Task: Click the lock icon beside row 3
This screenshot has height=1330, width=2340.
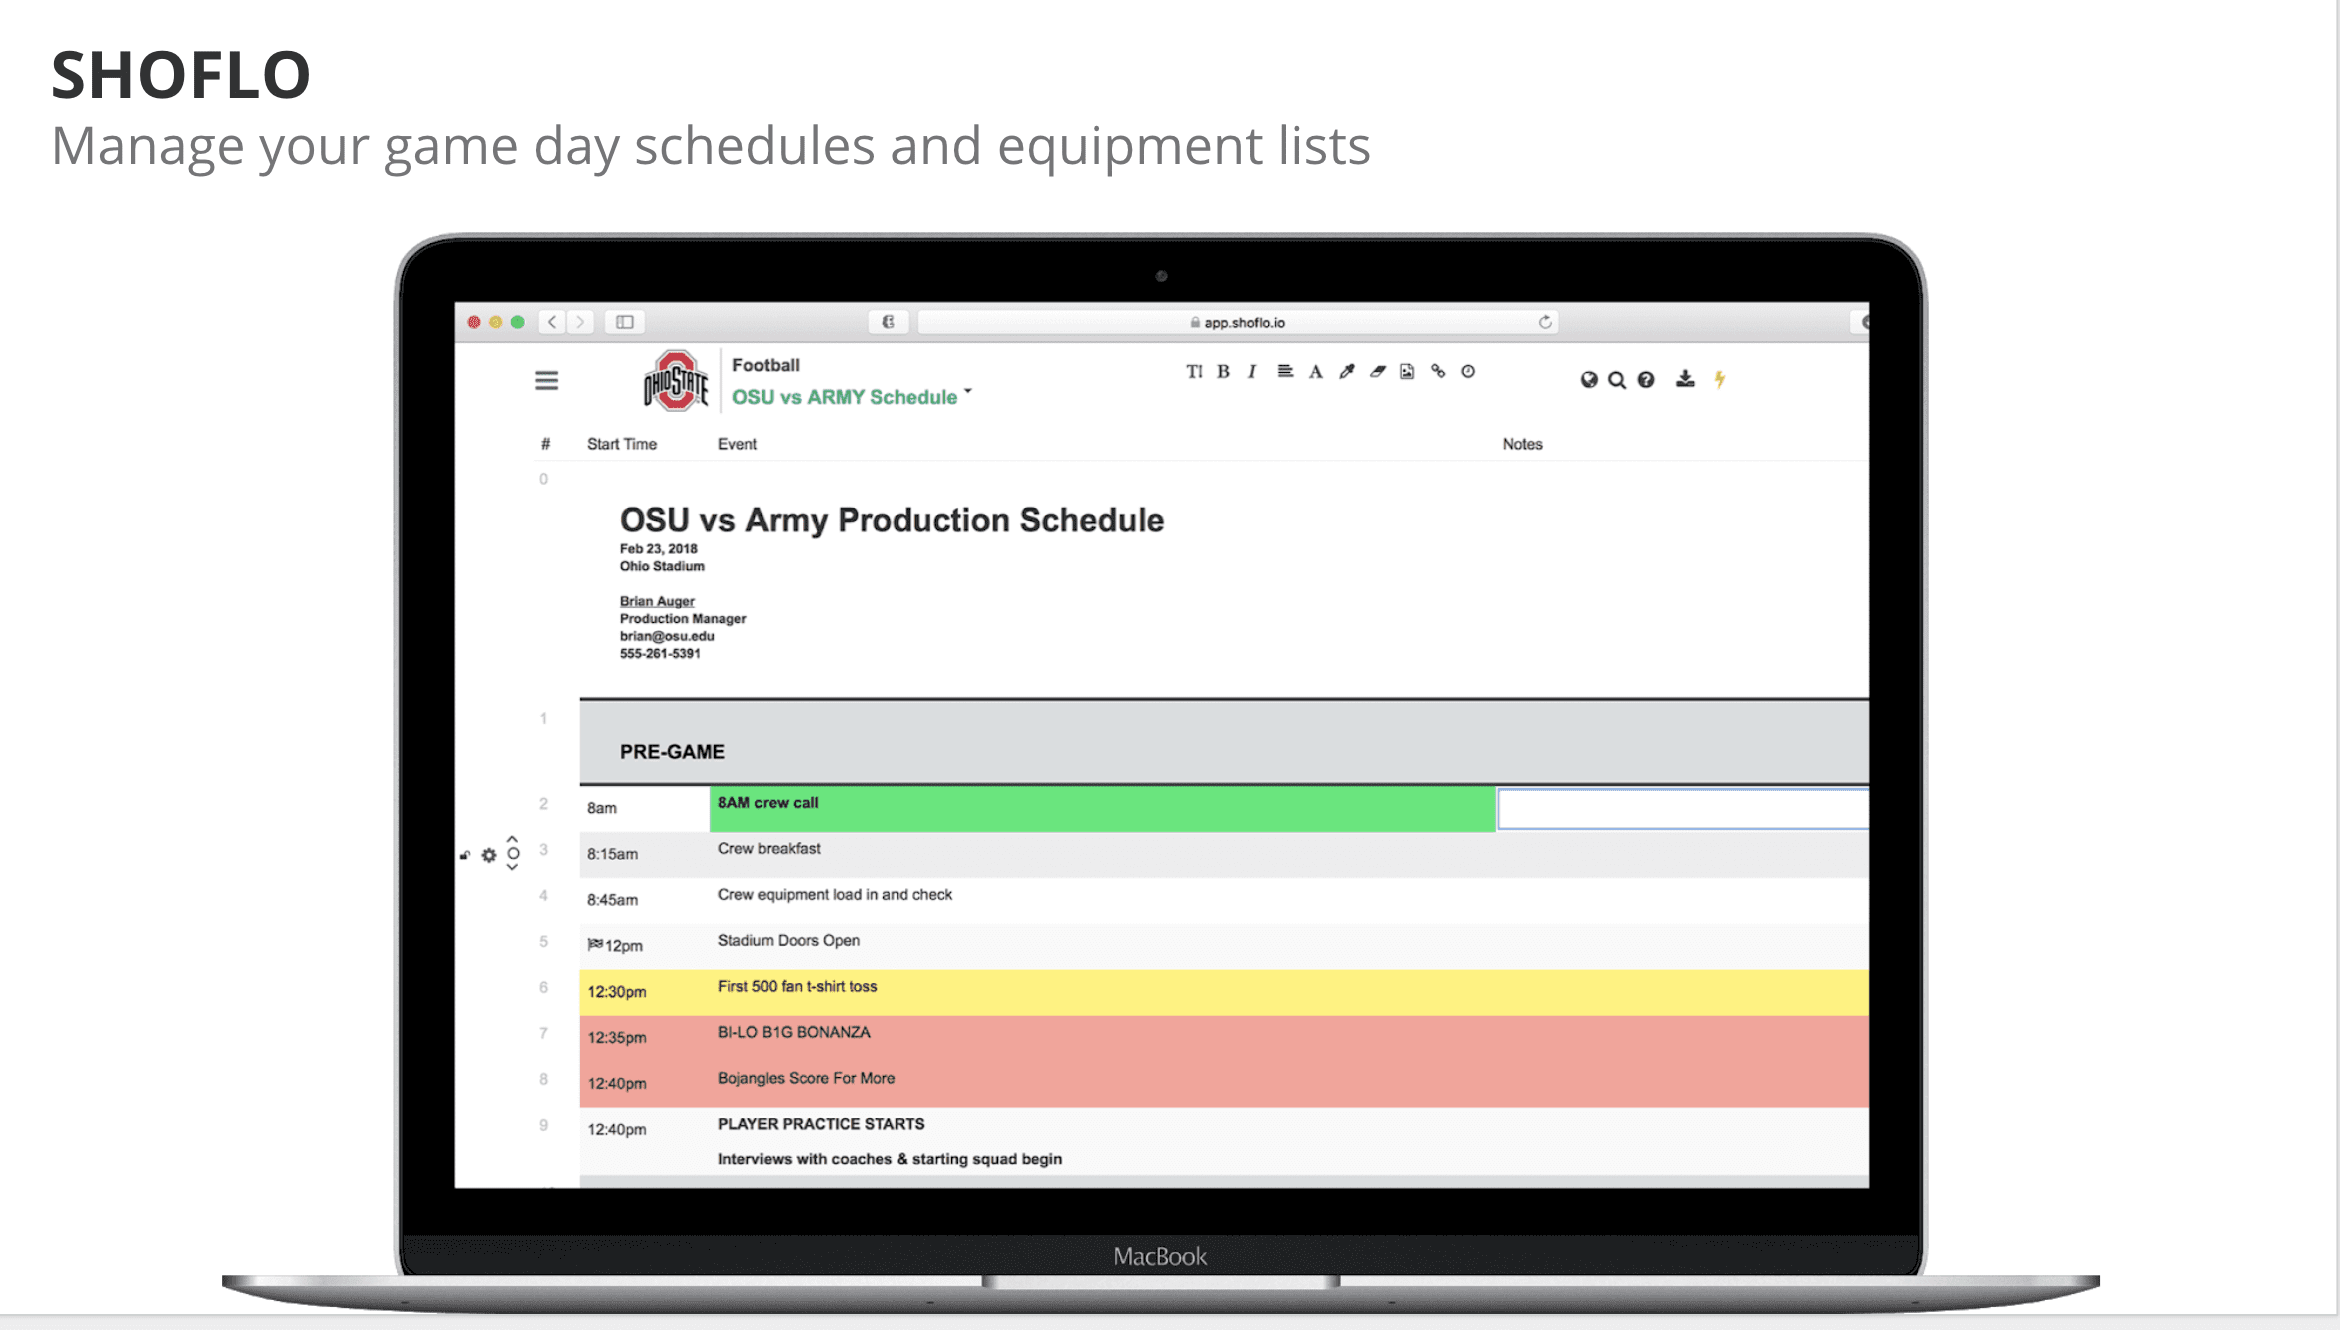Action: [465, 856]
